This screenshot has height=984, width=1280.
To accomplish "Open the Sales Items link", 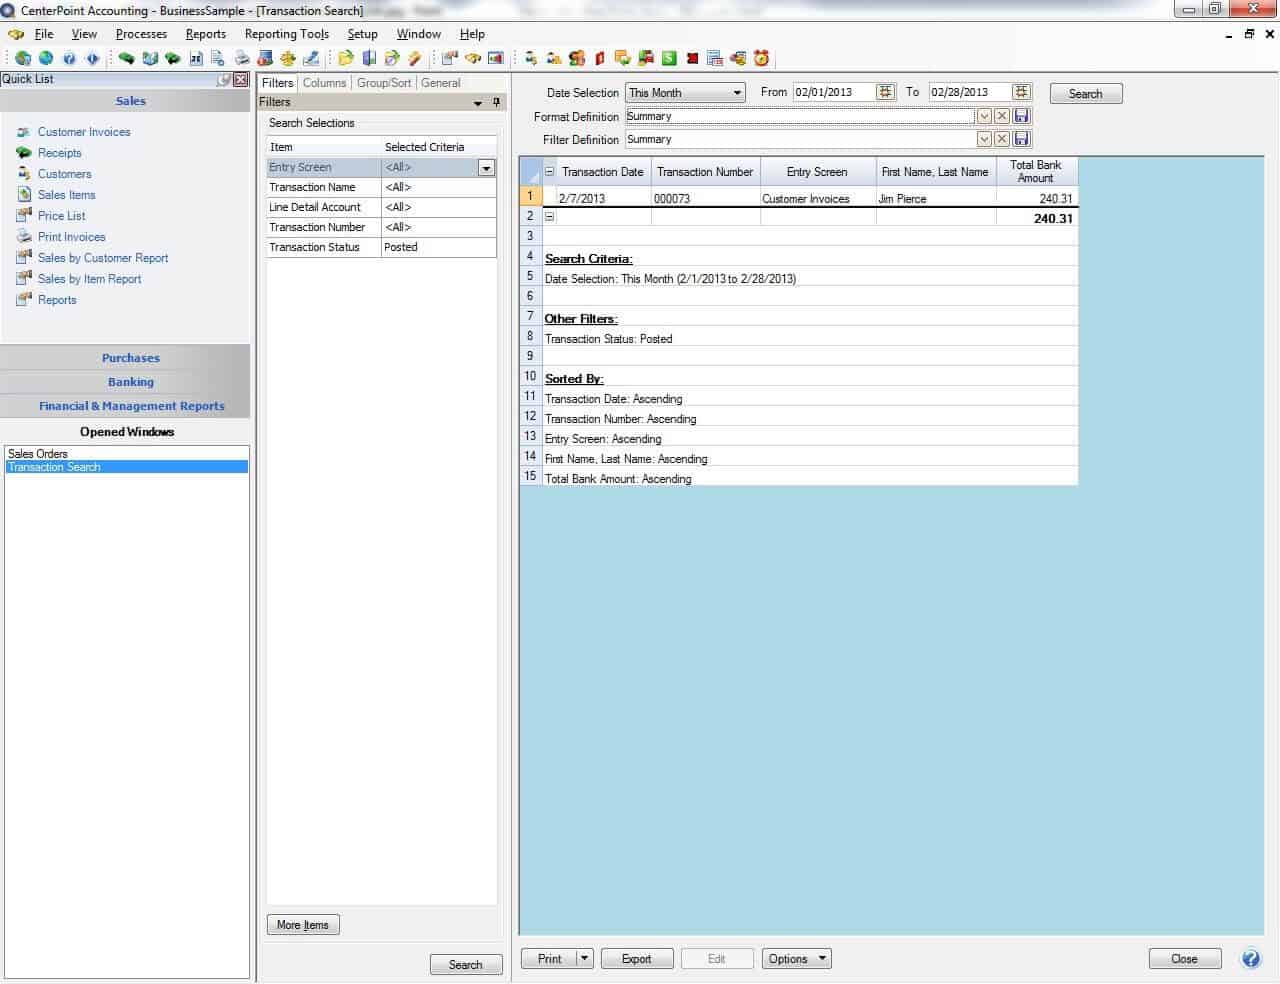I will pos(67,195).
